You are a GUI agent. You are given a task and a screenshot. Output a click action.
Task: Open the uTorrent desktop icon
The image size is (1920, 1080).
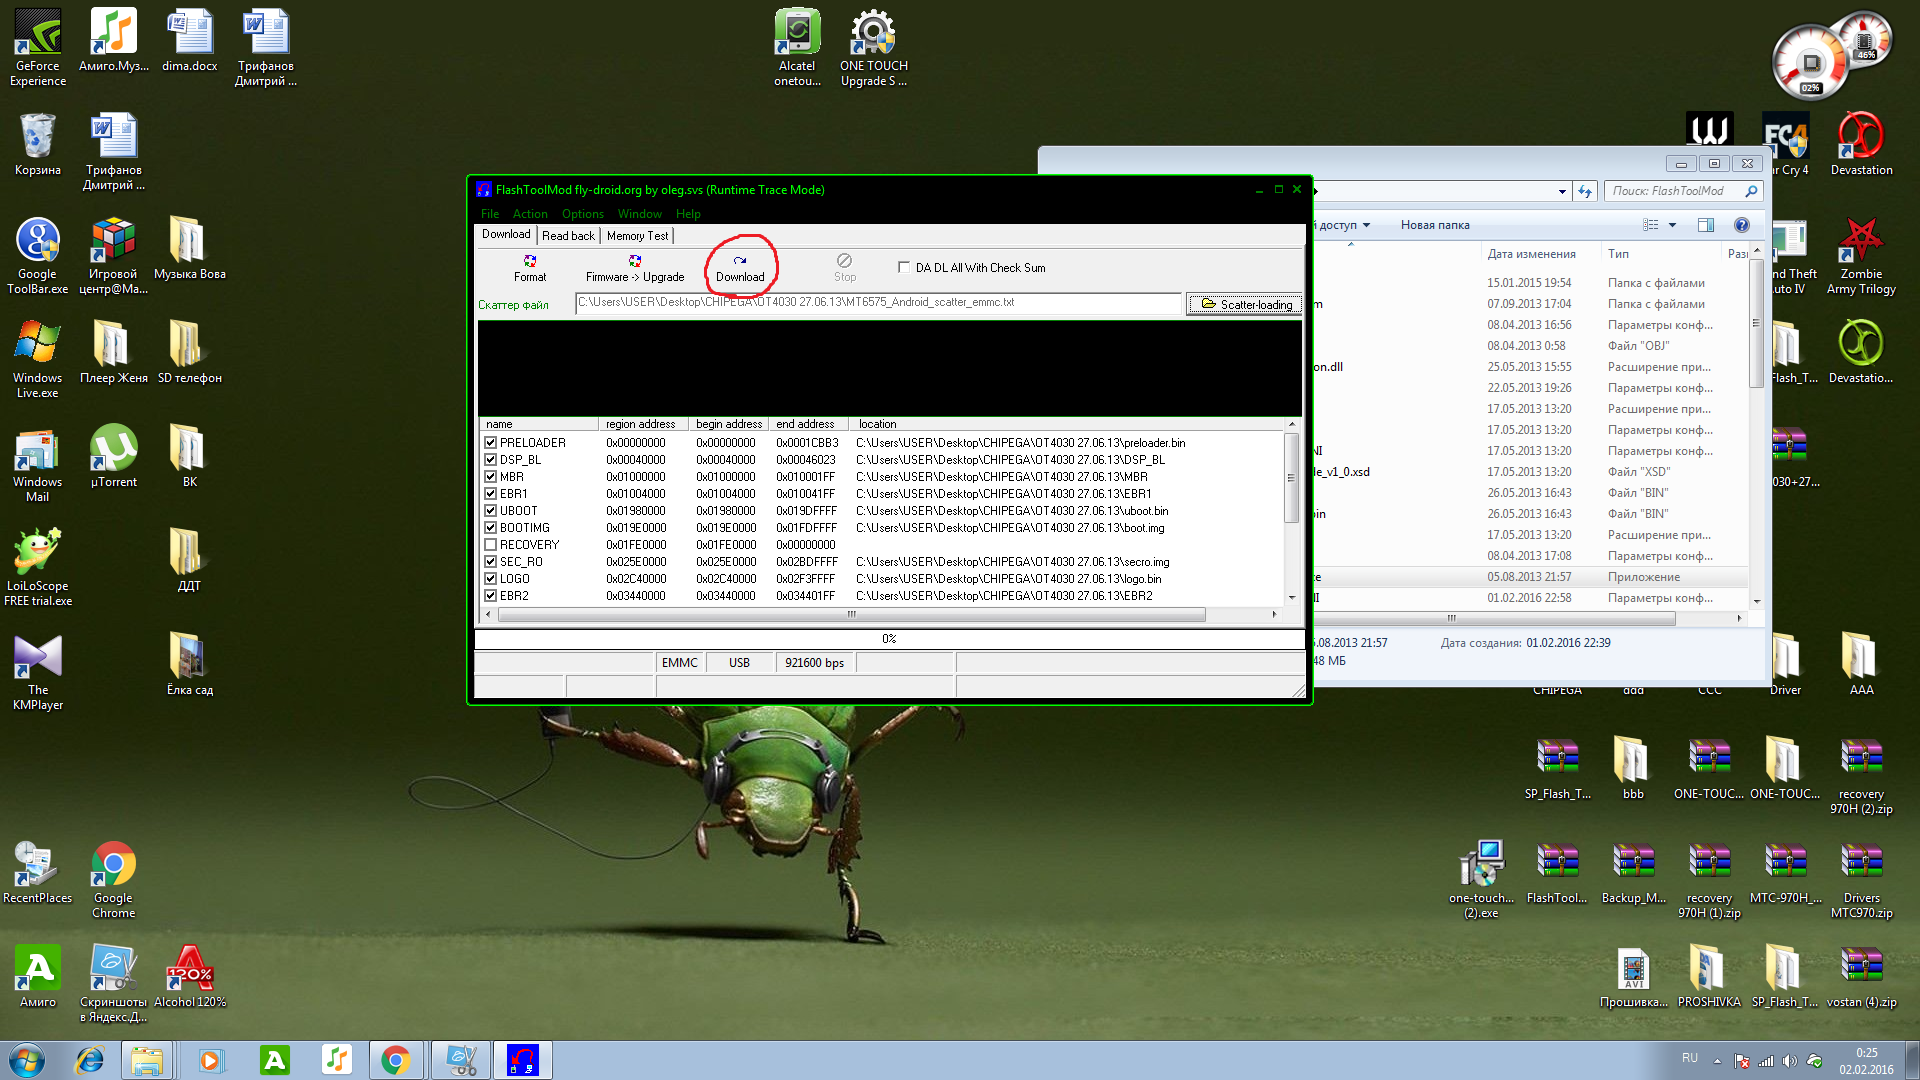(x=113, y=449)
